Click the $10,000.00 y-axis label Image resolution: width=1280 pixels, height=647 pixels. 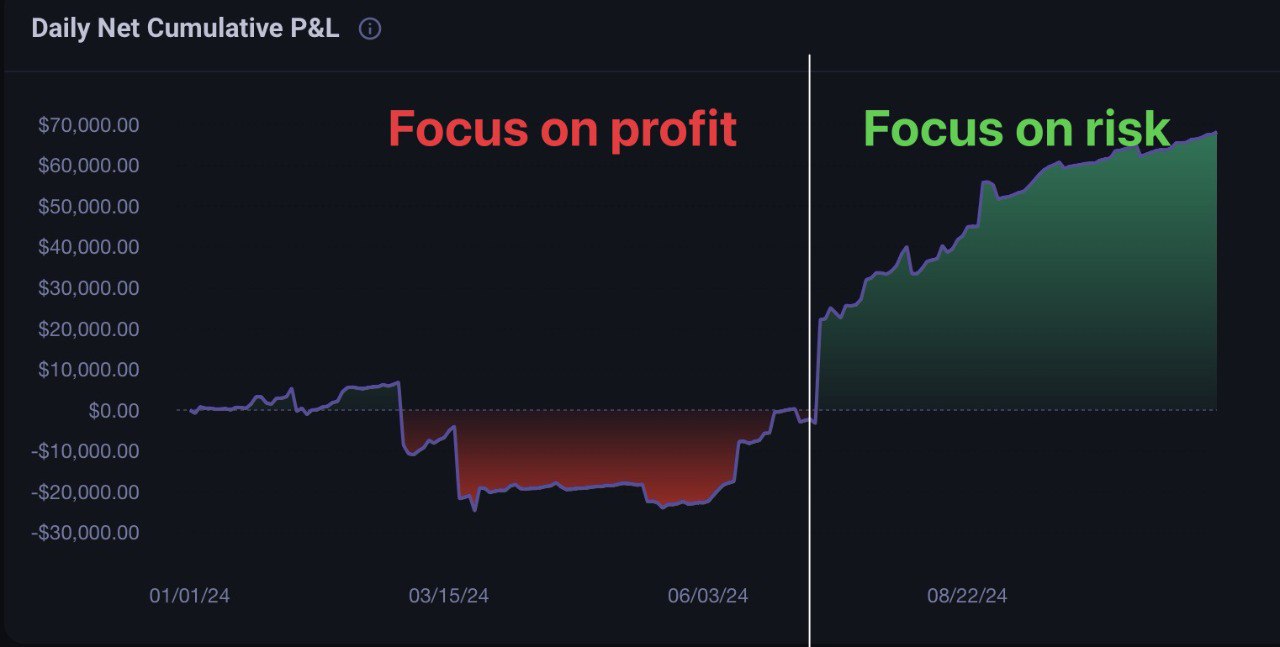[x=88, y=370]
